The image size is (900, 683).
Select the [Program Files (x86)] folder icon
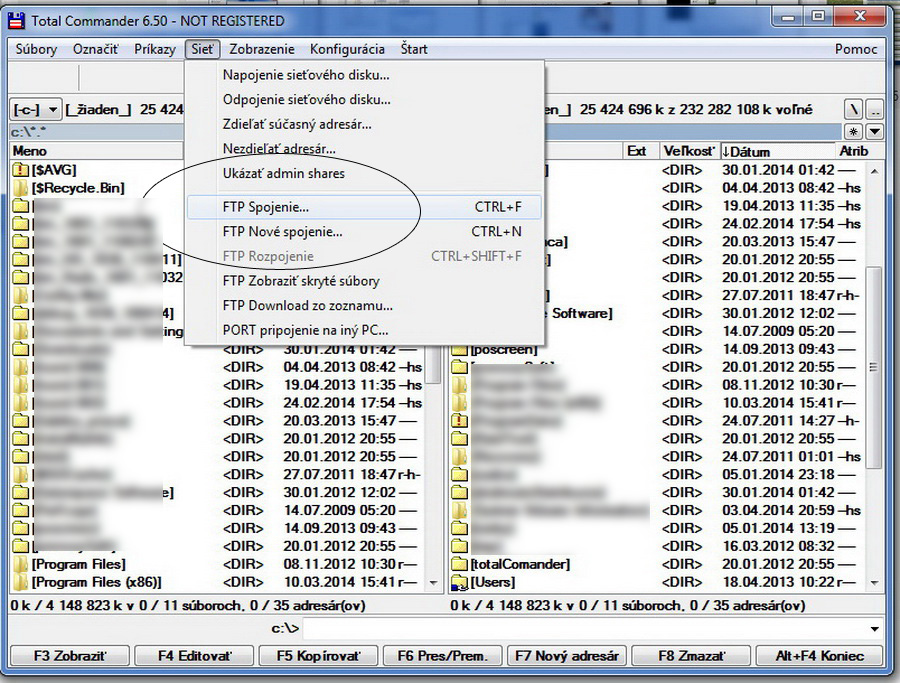tap(21, 582)
